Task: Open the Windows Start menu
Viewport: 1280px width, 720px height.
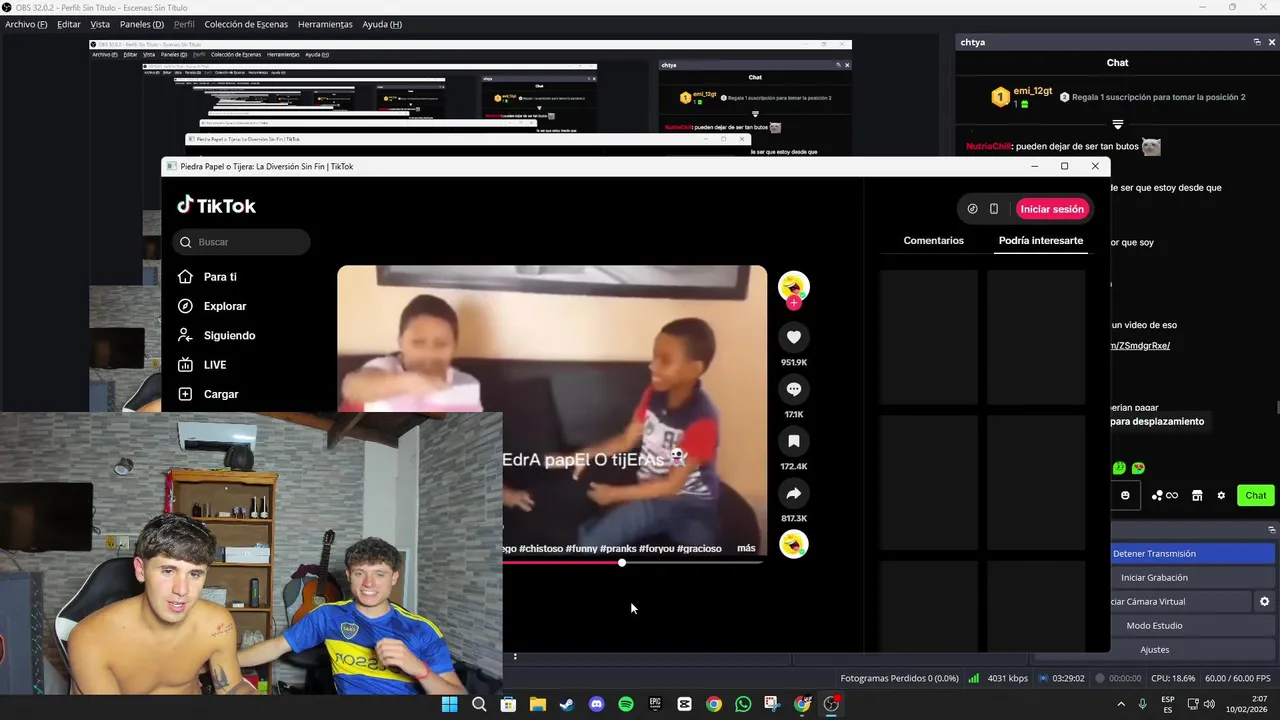Action: pyautogui.click(x=450, y=704)
